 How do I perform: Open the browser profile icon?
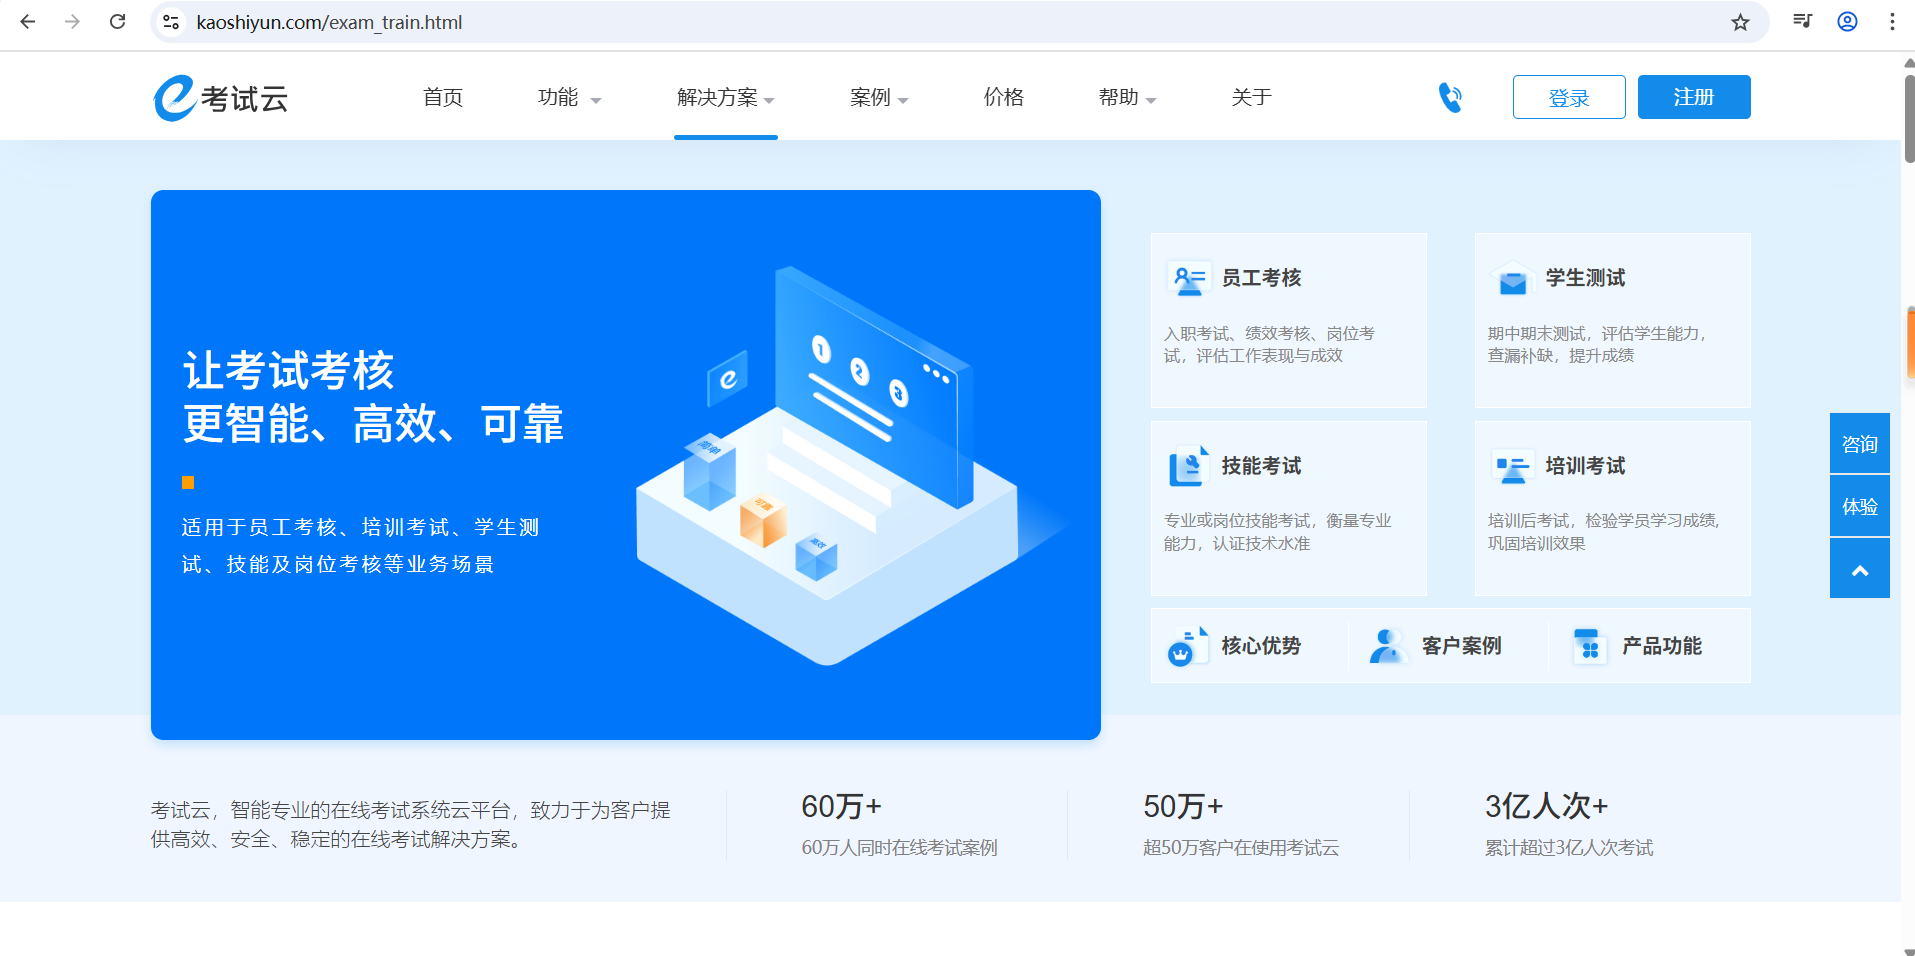click(1847, 22)
